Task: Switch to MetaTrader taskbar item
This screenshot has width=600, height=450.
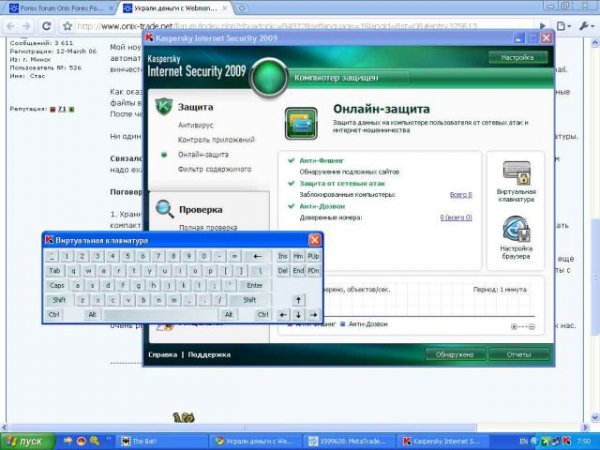Action: pos(349,441)
